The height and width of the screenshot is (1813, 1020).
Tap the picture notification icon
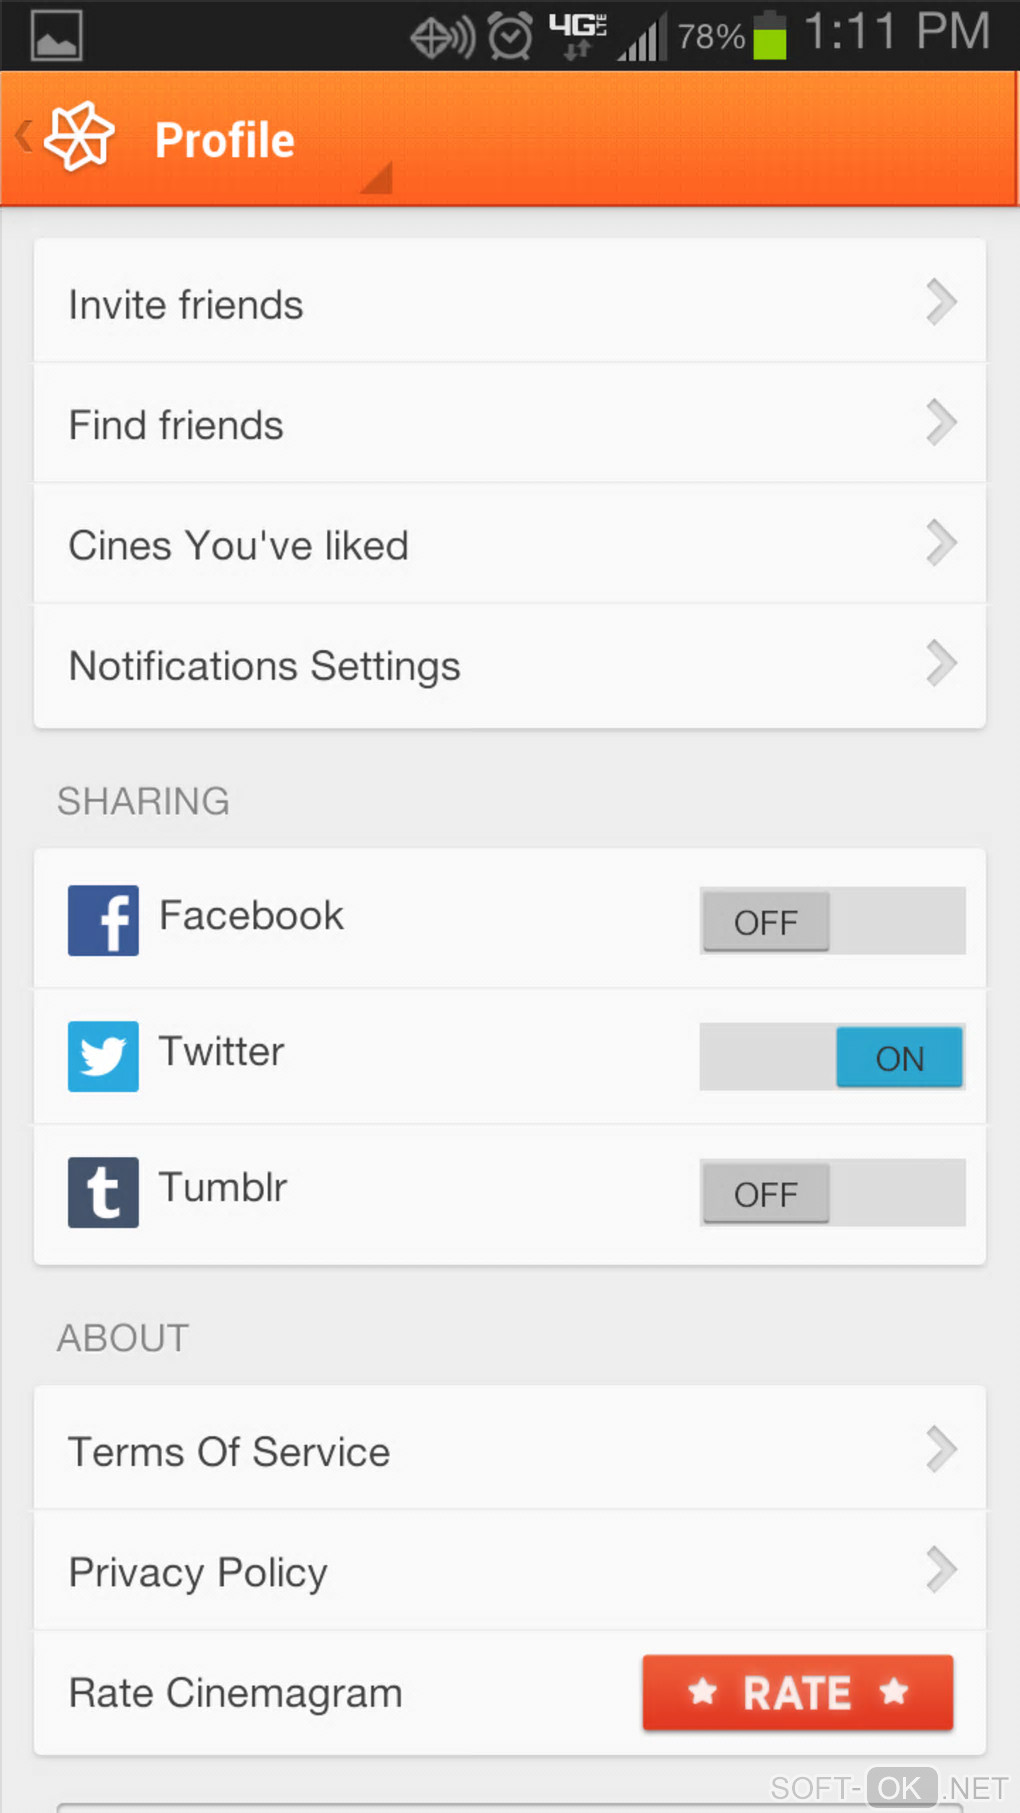[x=56, y=36]
